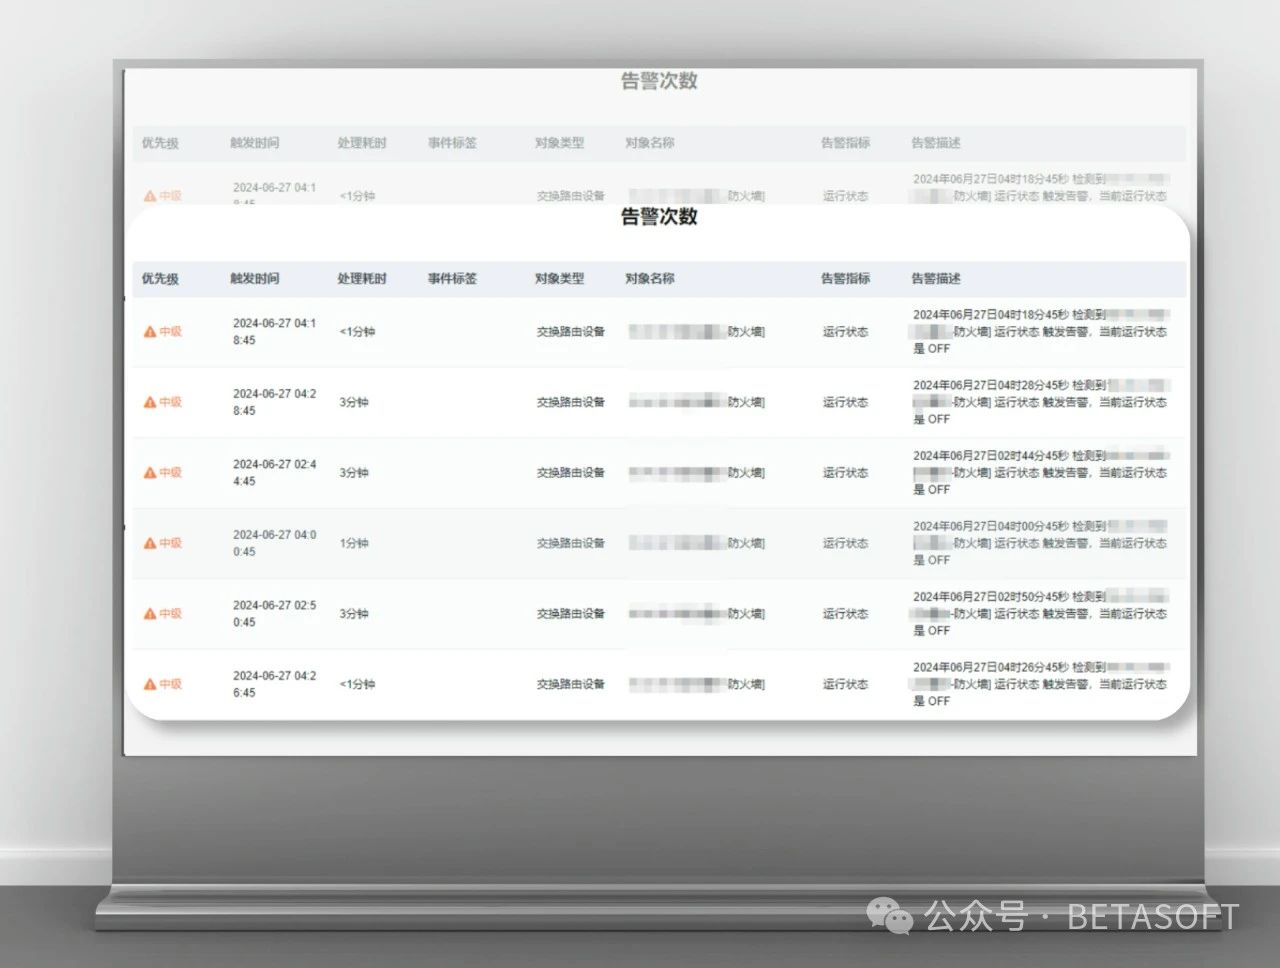Click the 中级 priority icon on the 3分钟 row at 04:28:45
This screenshot has height=968, width=1280.
click(x=148, y=402)
